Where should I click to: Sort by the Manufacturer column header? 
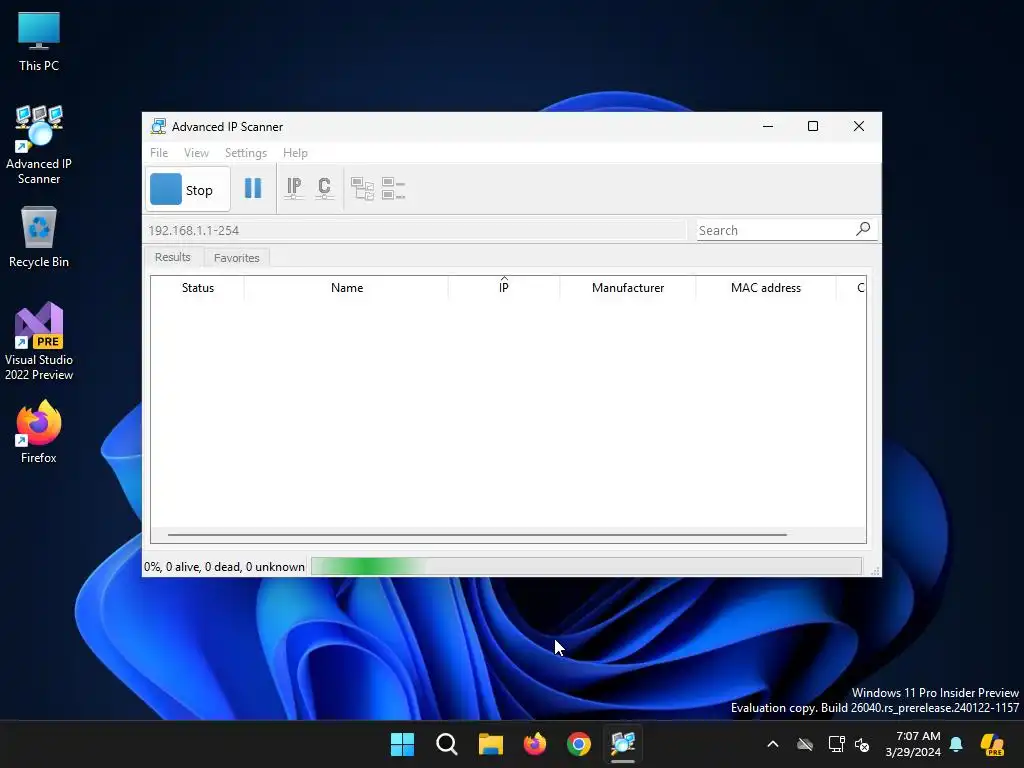click(x=628, y=288)
